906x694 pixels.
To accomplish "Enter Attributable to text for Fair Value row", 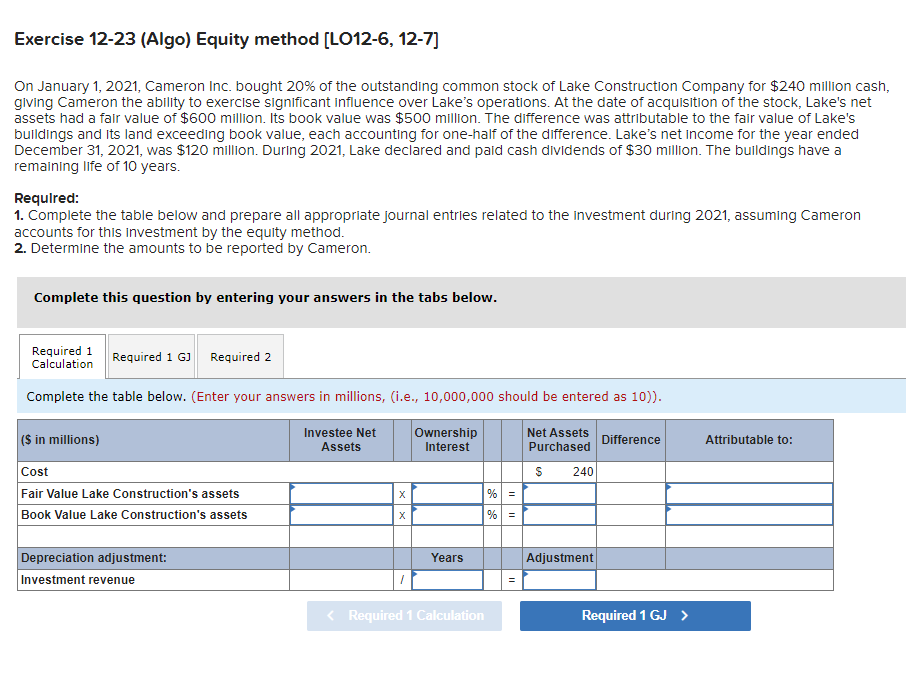I will pos(748,493).
